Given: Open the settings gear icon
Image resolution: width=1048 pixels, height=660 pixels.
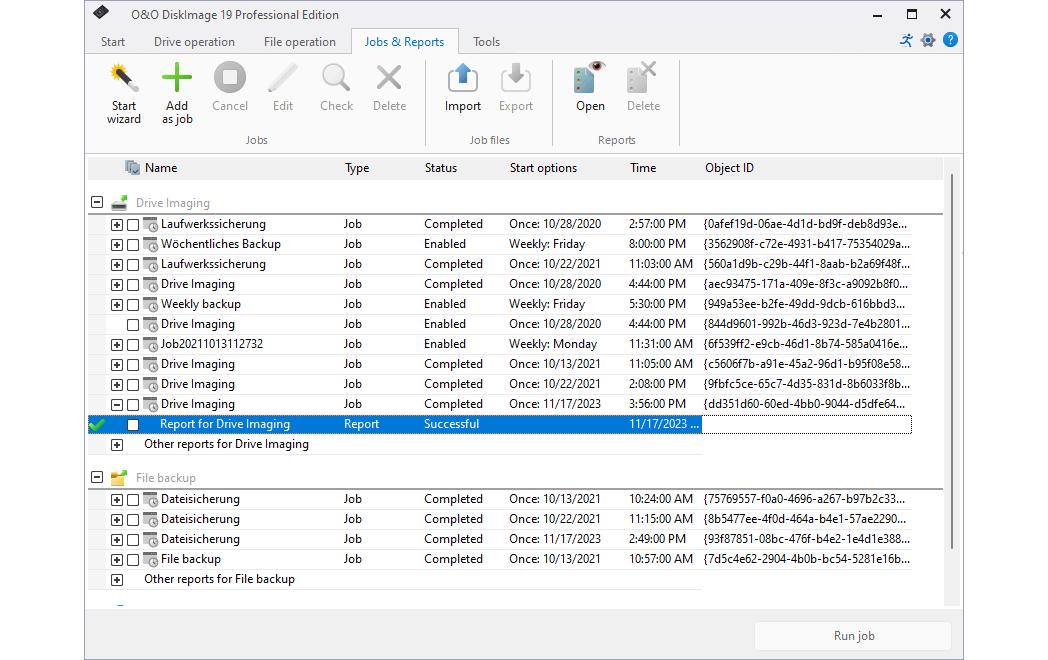Looking at the screenshot, I should (928, 40).
